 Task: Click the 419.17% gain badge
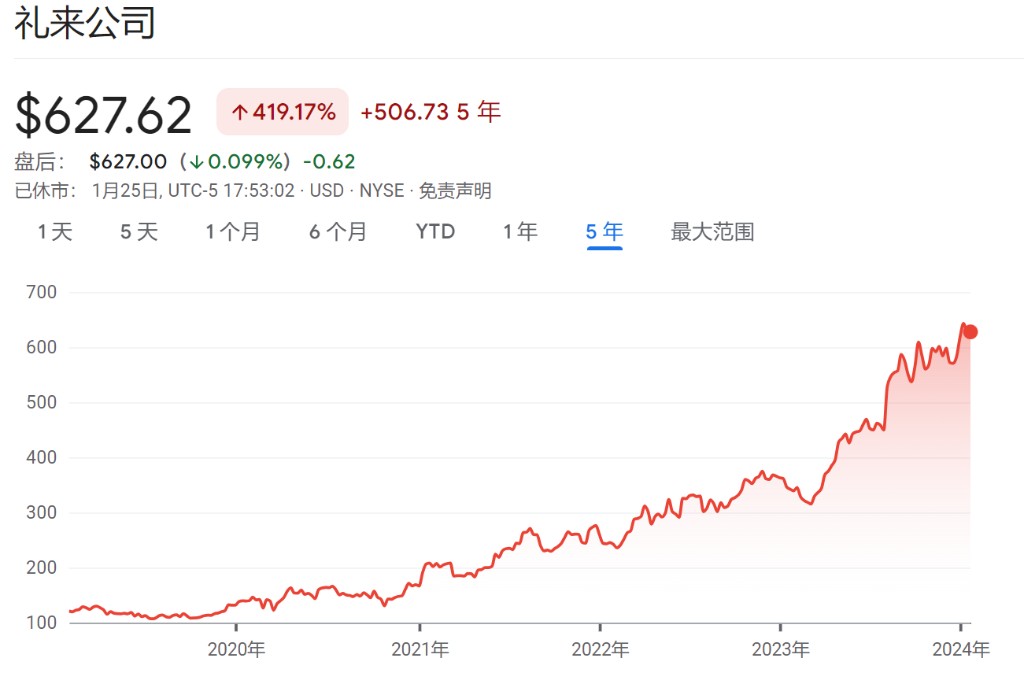pyautogui.click(x=283, y=112)
